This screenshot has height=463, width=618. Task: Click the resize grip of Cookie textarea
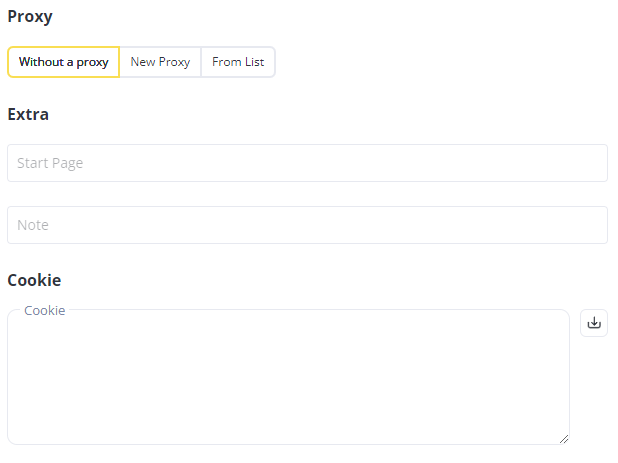[564, 439]
